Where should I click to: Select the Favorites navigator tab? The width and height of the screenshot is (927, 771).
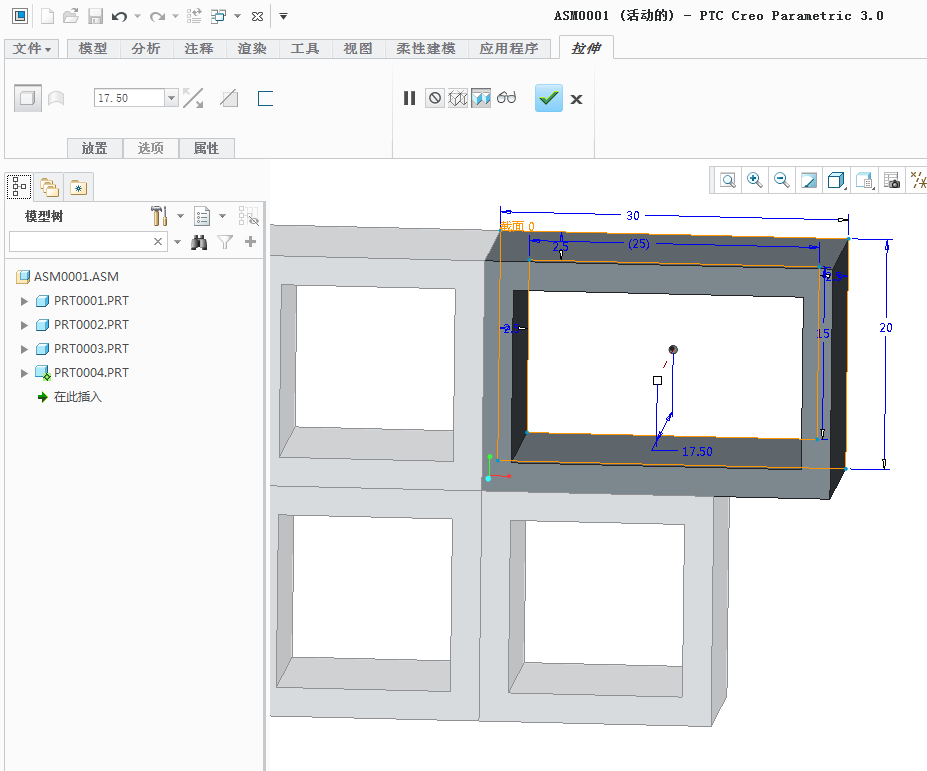[x=79, y=188]
